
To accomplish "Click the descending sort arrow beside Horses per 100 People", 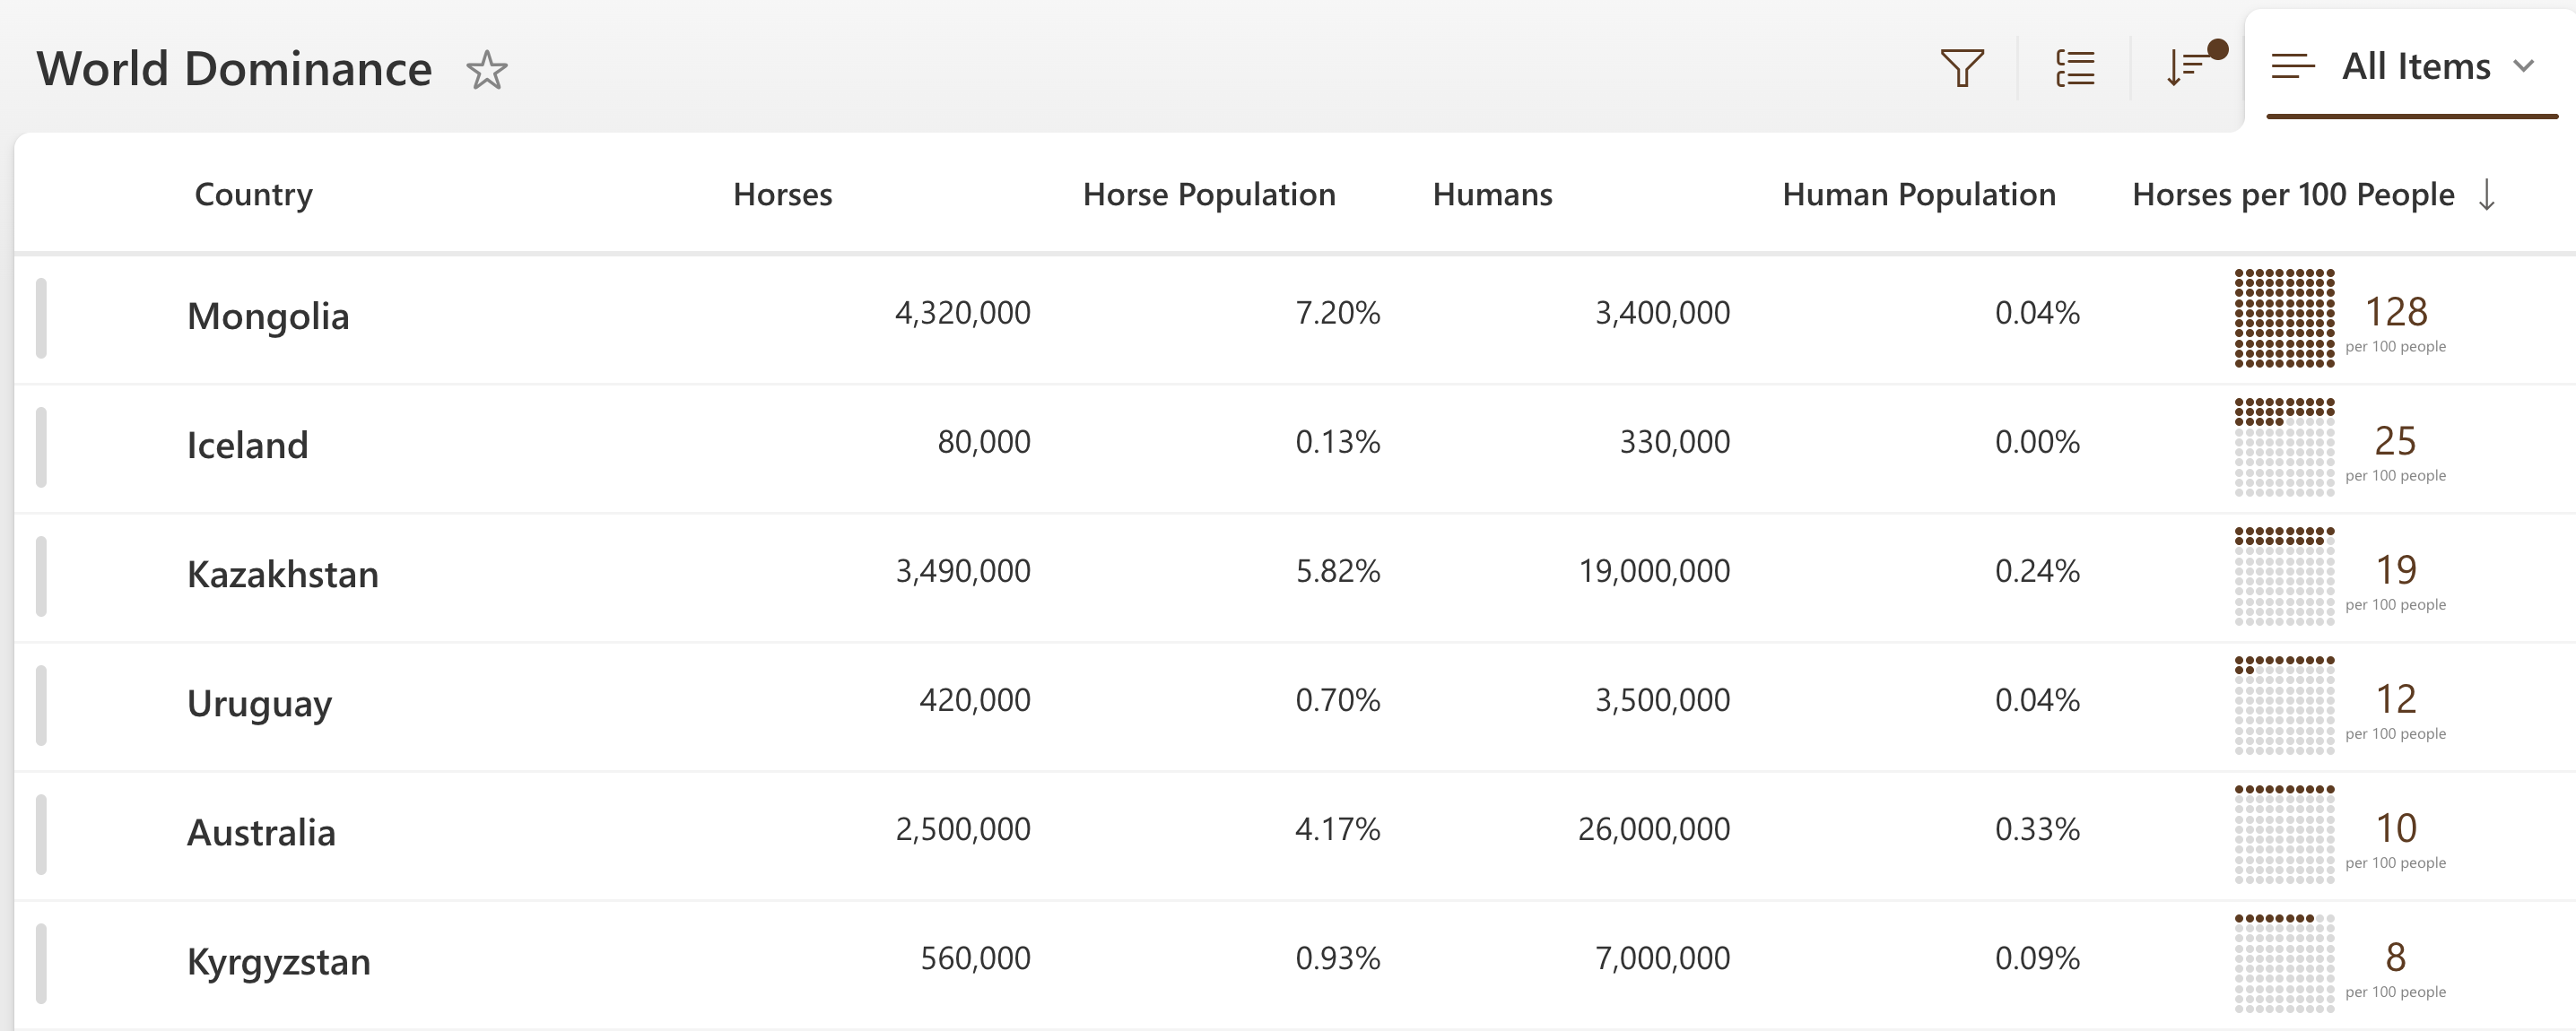I will tap(2487, 194).
